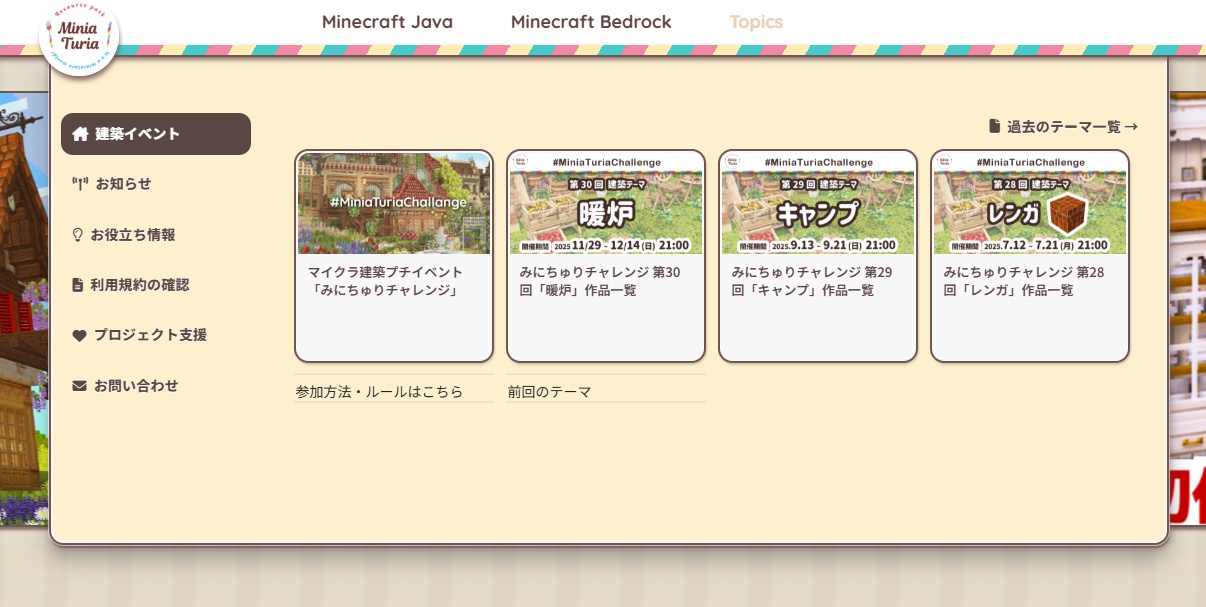This screenshot has height=607, width=1206.
Task: Select the Topics navigation item
Action: (756, 22)
